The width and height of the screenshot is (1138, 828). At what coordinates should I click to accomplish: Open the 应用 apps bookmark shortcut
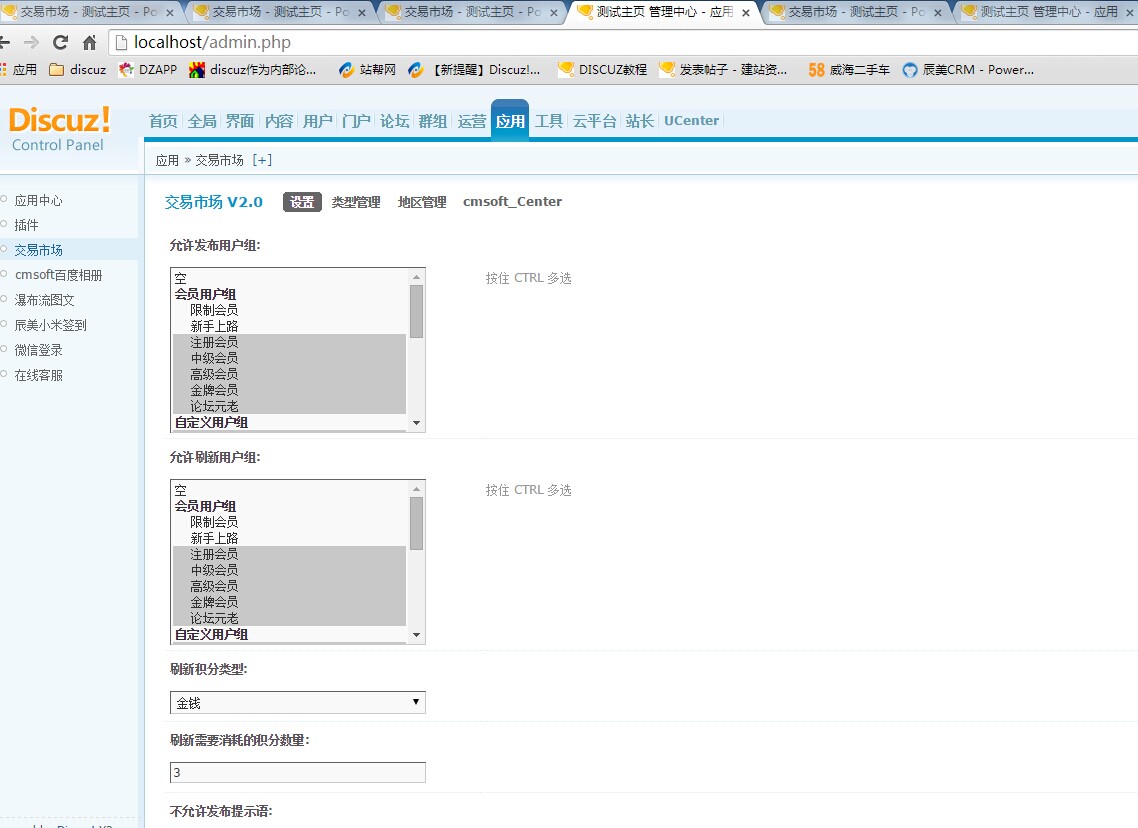tap(19, 70)
